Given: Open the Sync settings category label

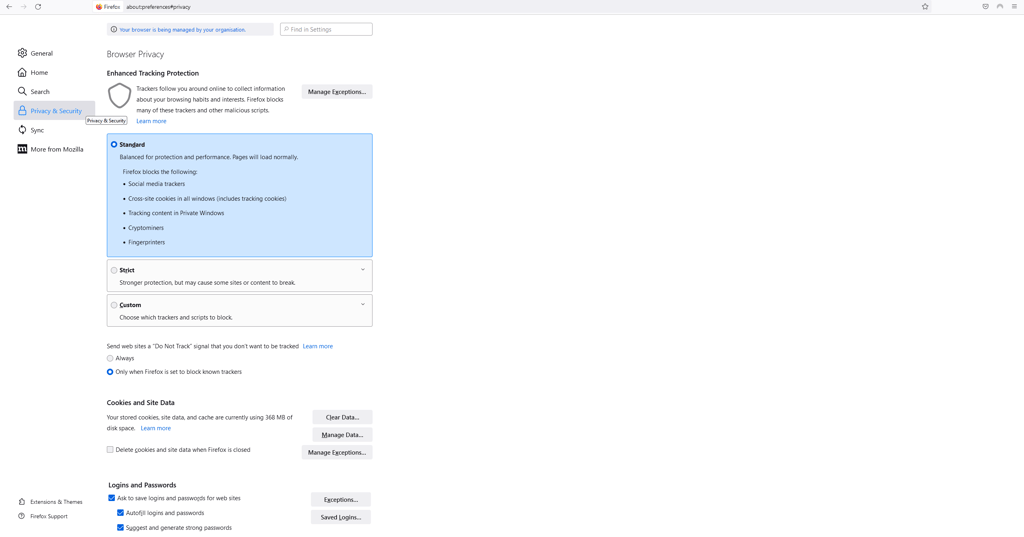Looking at the screenshot, I should pyautogui.click(x=37, y=130).
